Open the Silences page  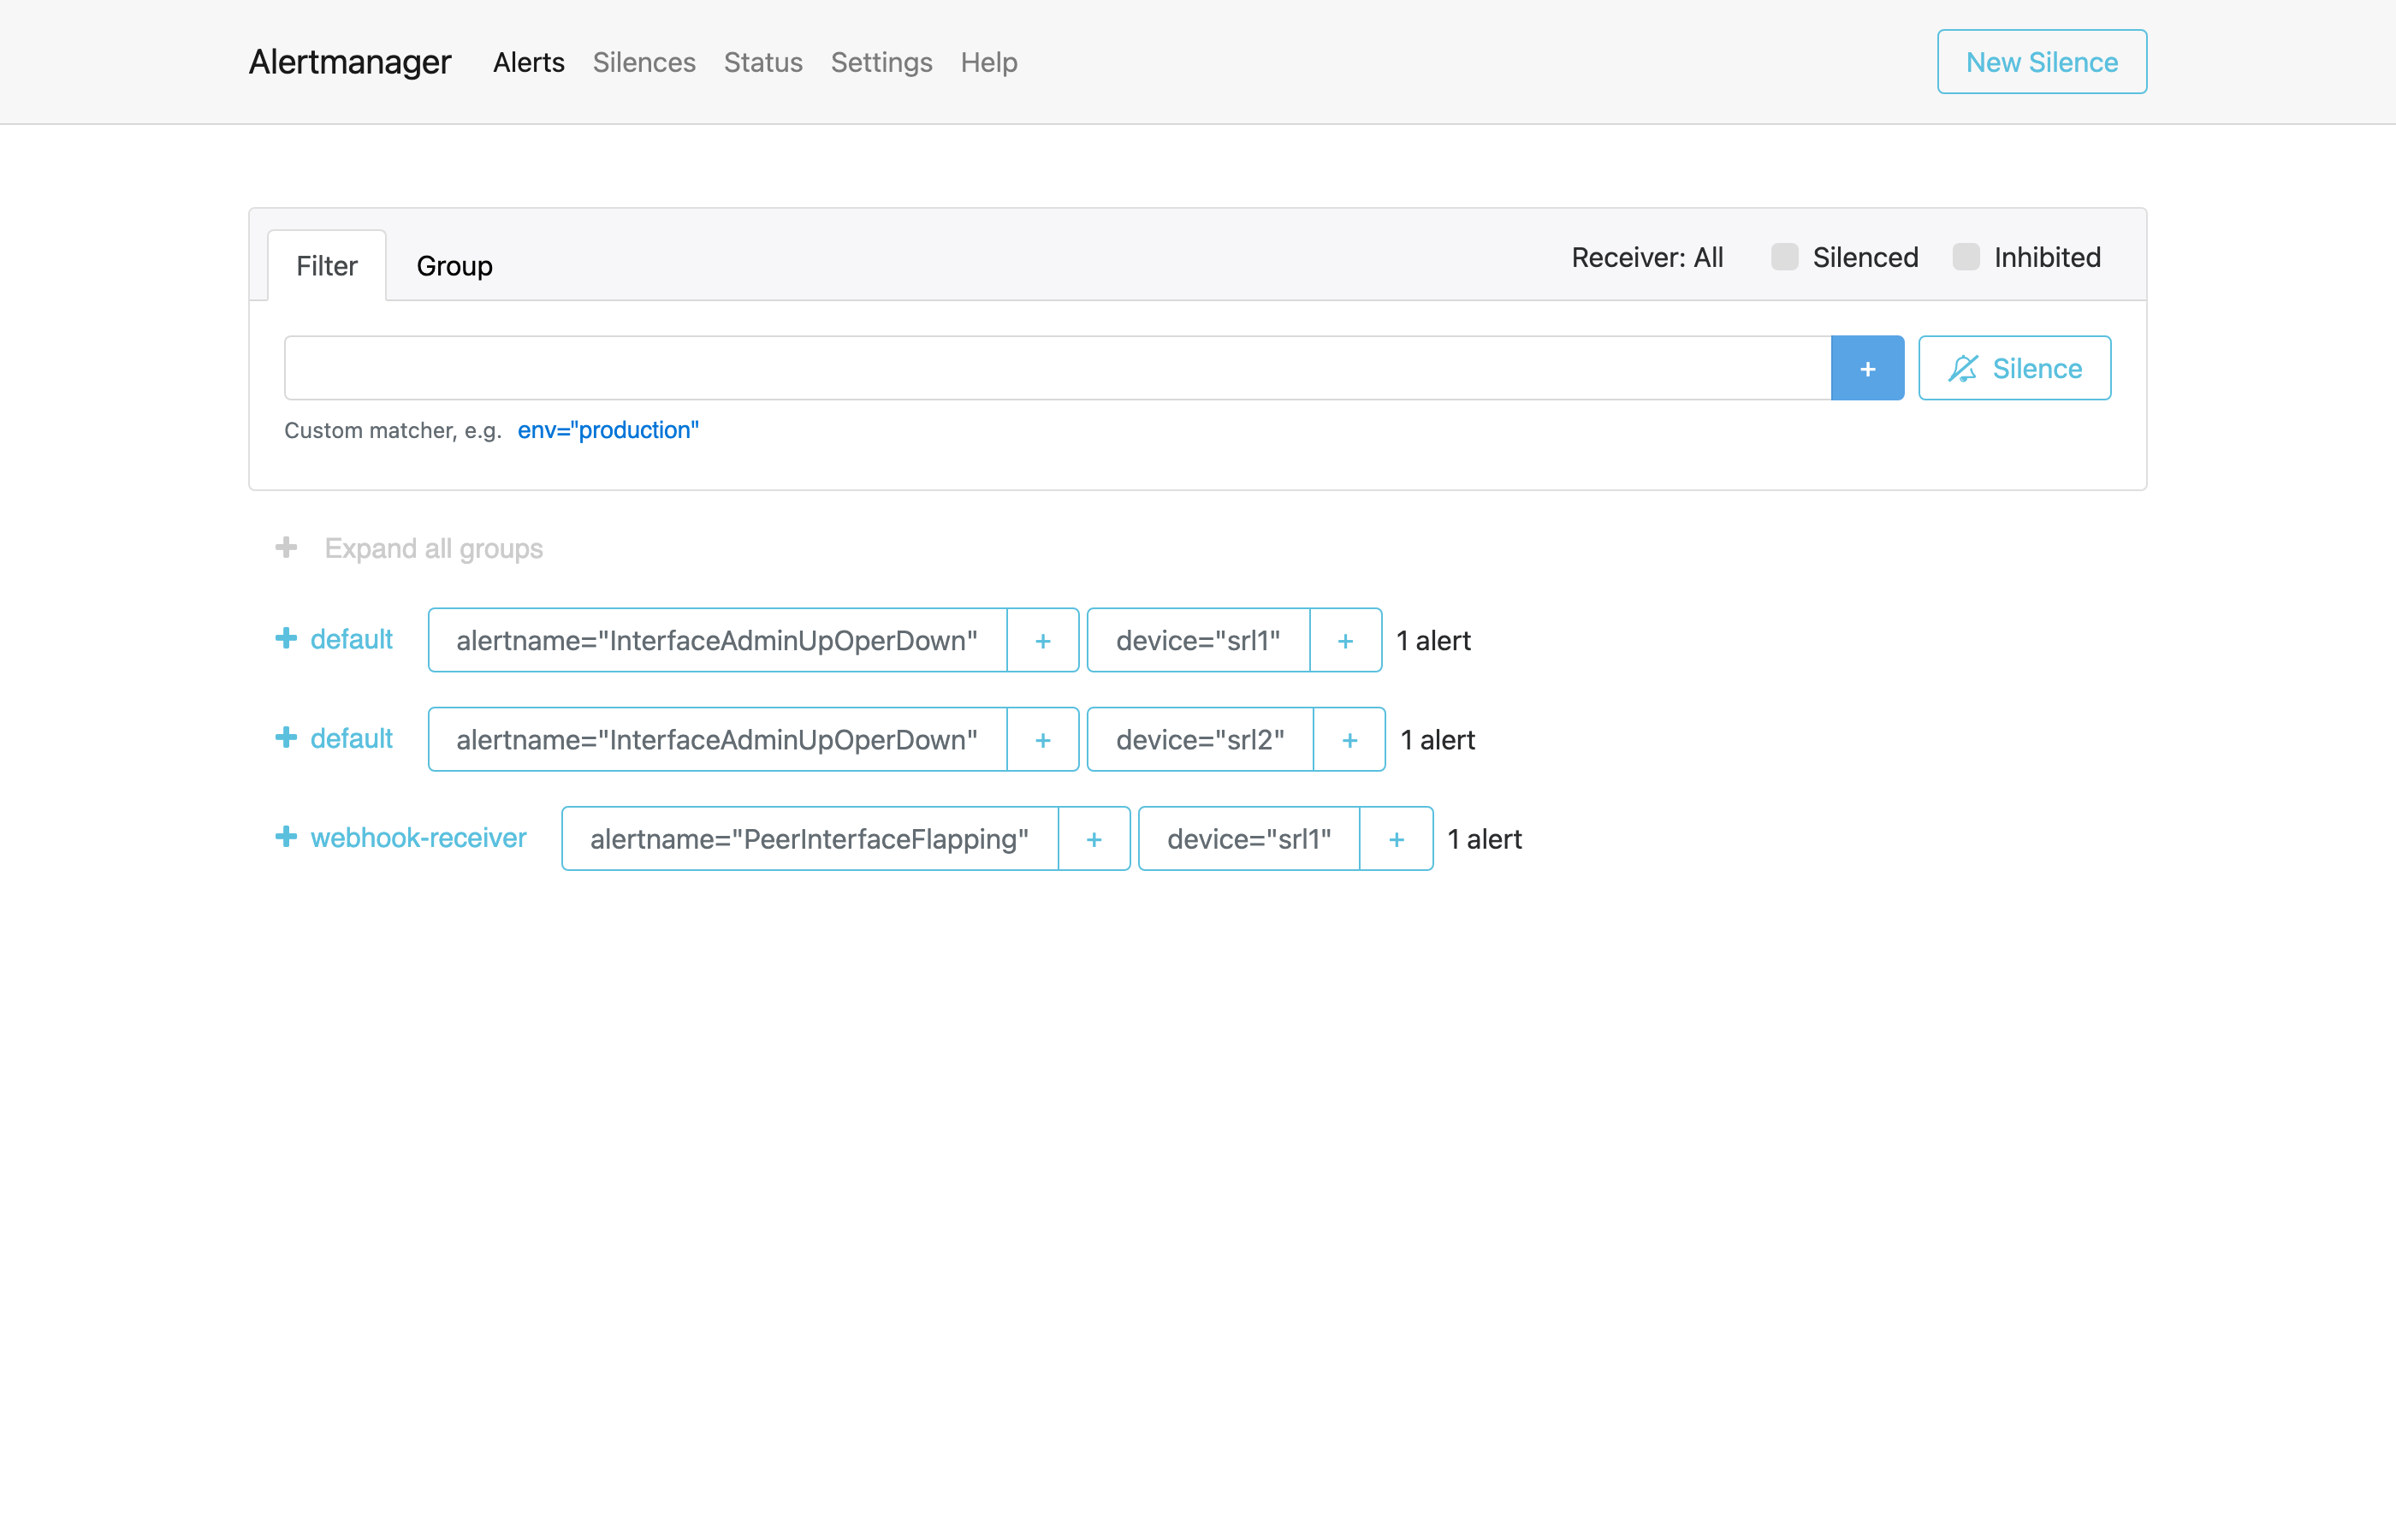[644, 62]
